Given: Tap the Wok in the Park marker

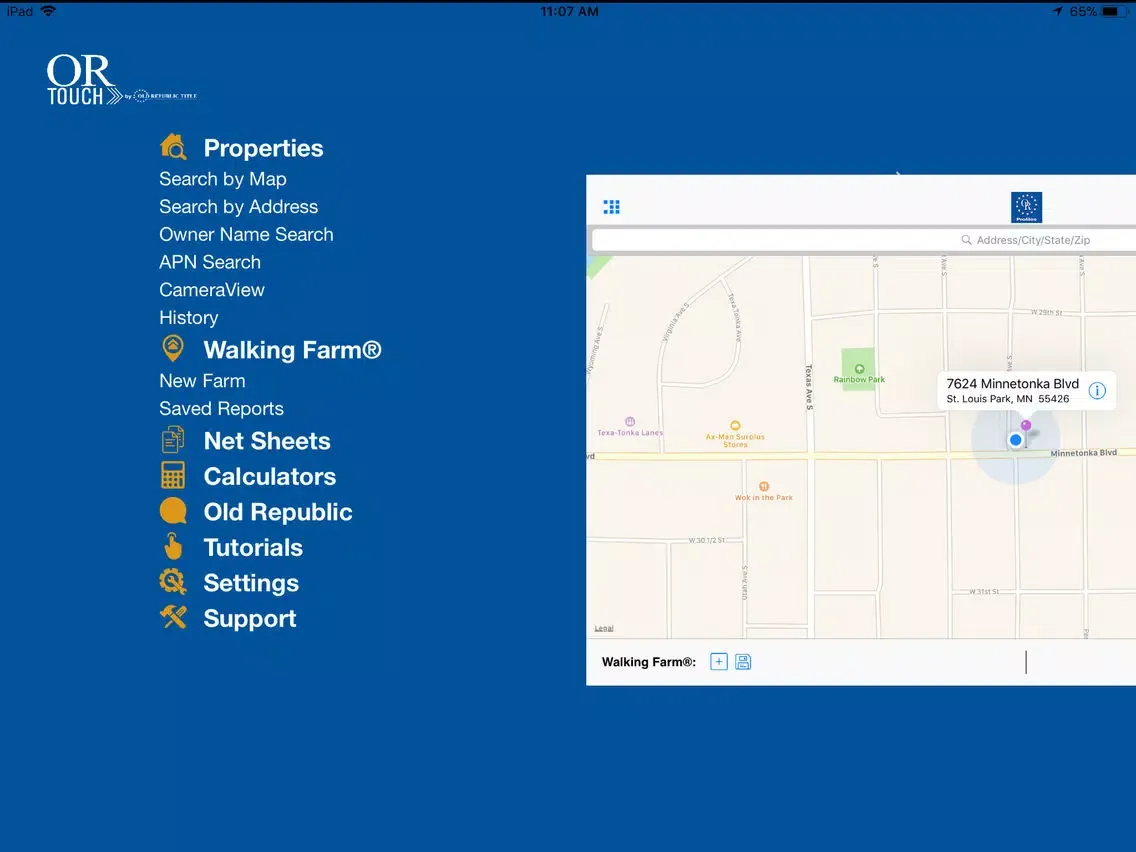Looking at the screenshot, I should [764, 486].
